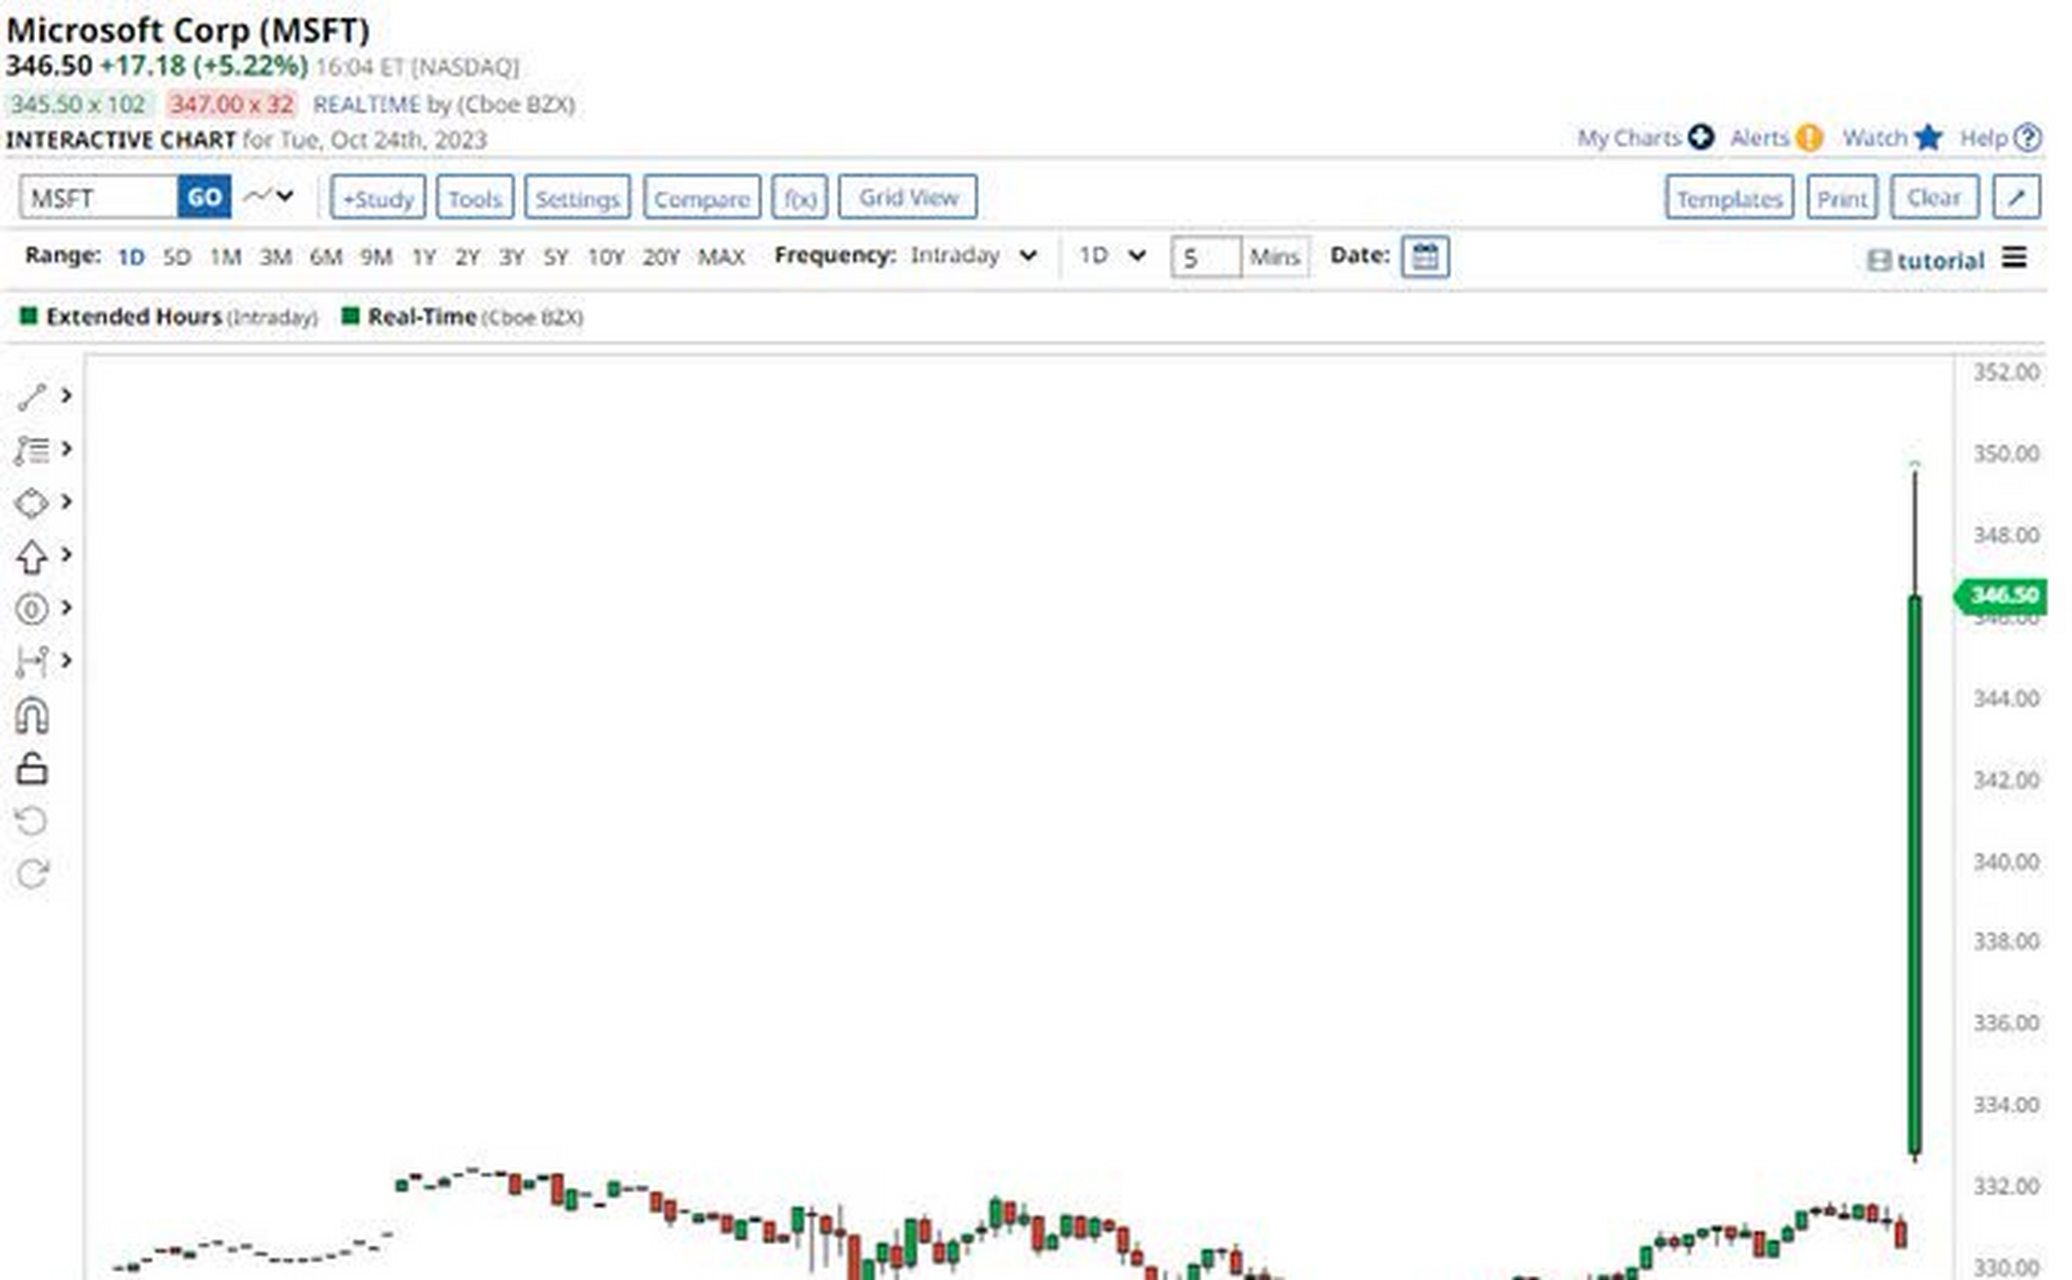The width and height of the screenshot is (2072, 1280).
Task: Expand the arrow marker tool options
Action: point(66,554)
